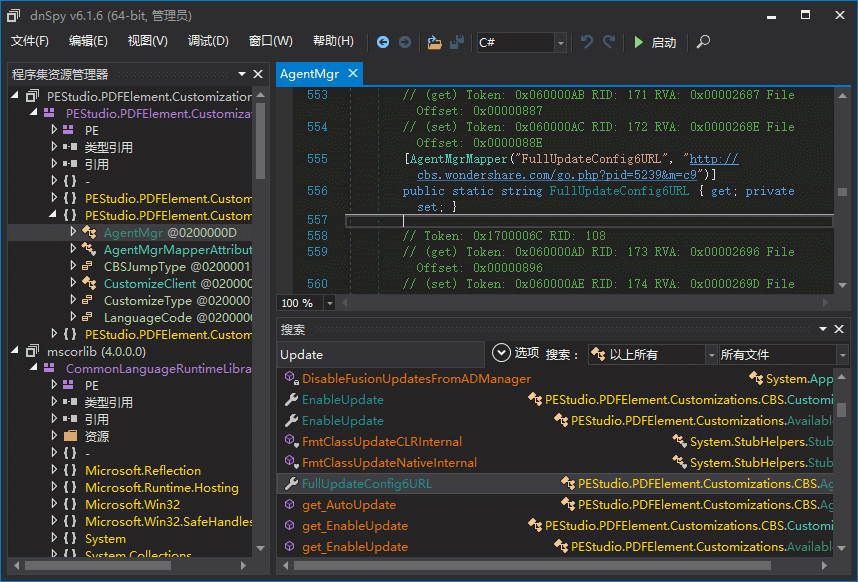Click the save all icon in toolbar
Image resolution: width=858 pixels, height=582 pixels.
457,42
